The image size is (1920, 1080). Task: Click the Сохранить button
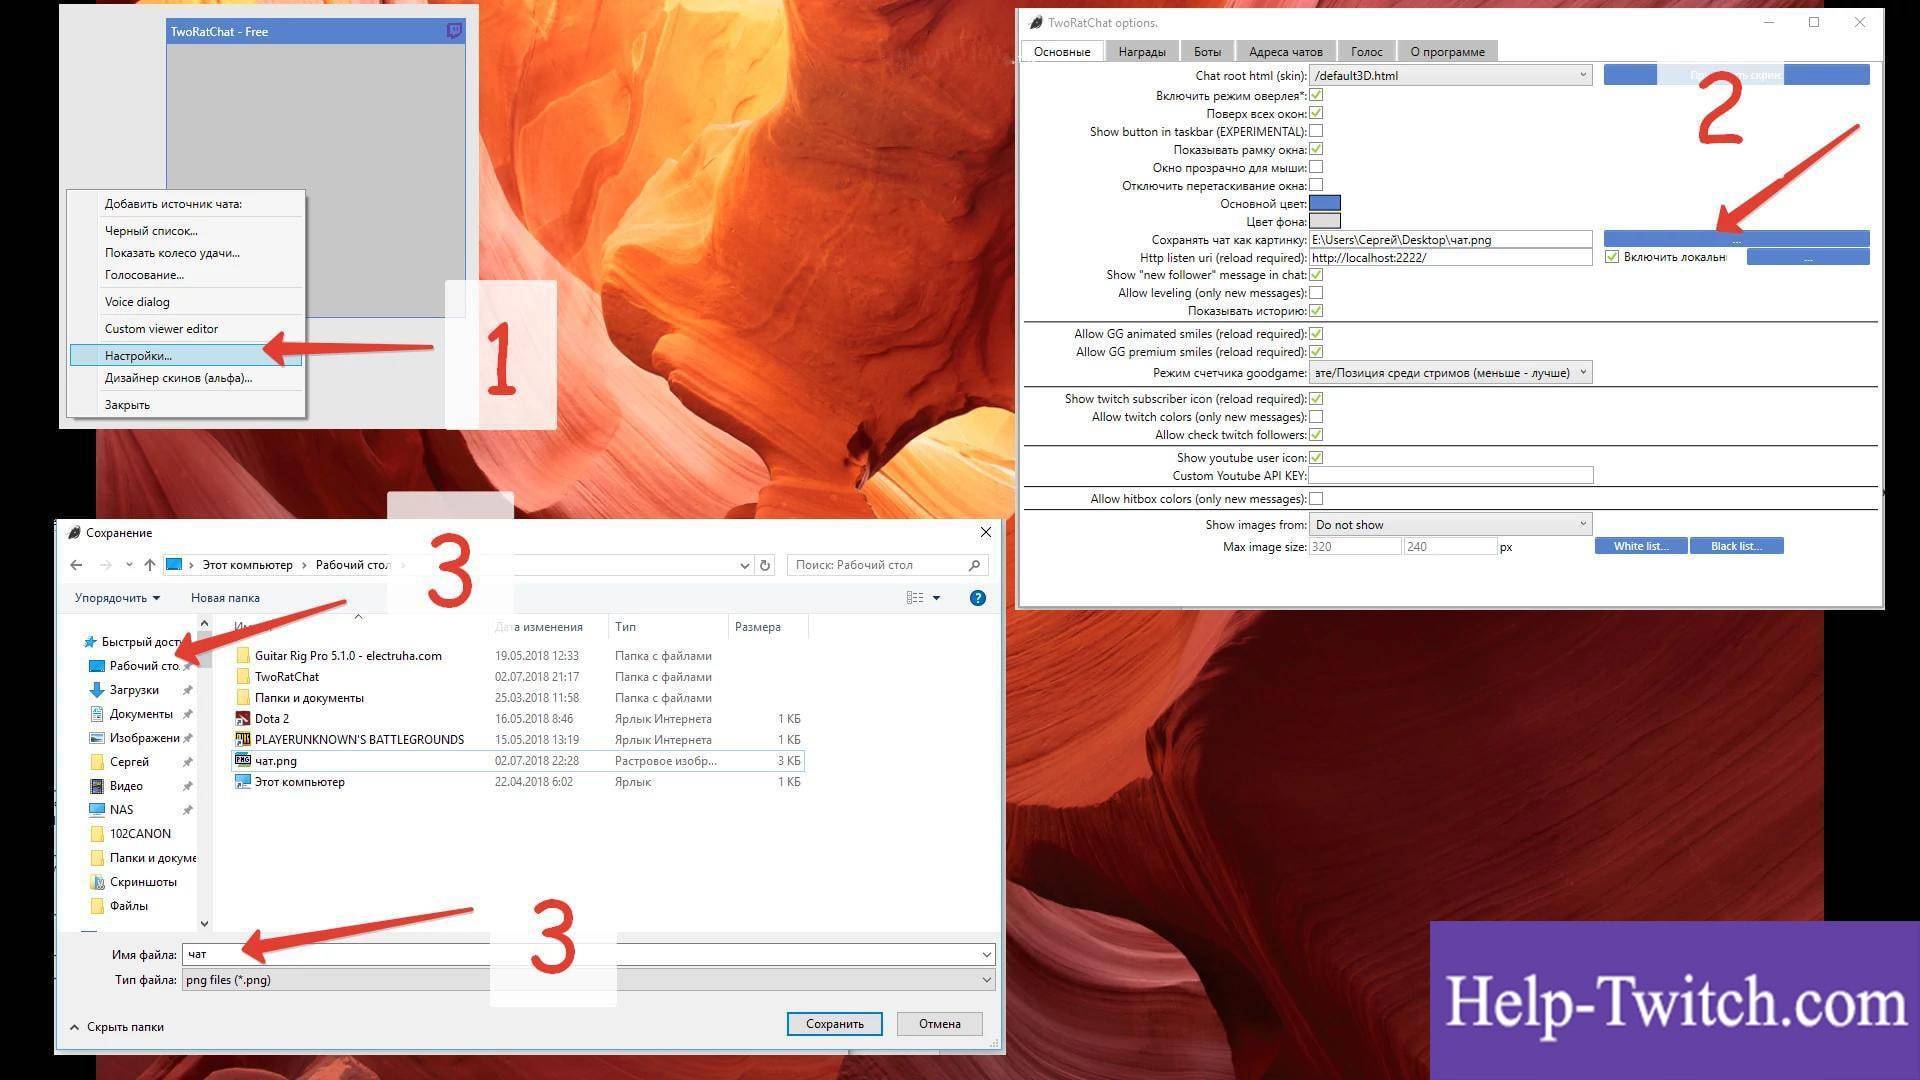point(834,1024)
